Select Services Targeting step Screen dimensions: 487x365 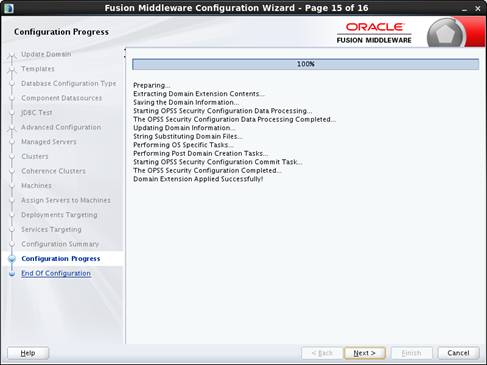coord(51,229)
